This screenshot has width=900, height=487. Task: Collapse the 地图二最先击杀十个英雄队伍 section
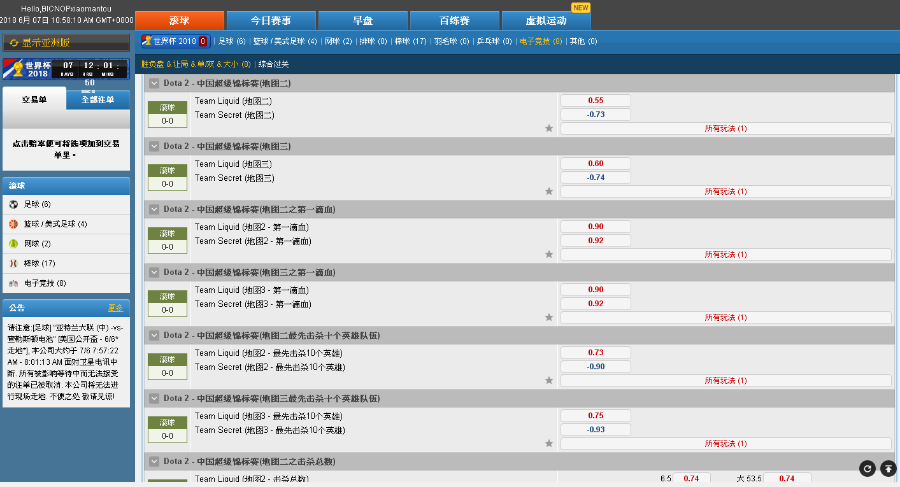154,335
